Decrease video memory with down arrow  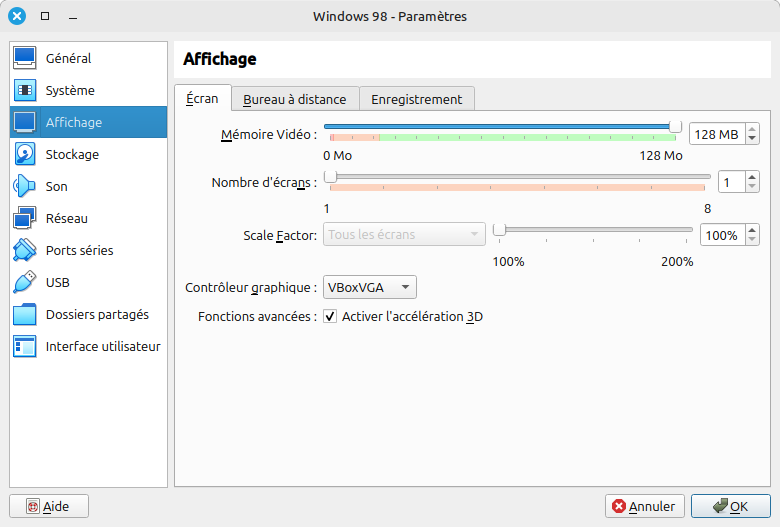[752, 139]
